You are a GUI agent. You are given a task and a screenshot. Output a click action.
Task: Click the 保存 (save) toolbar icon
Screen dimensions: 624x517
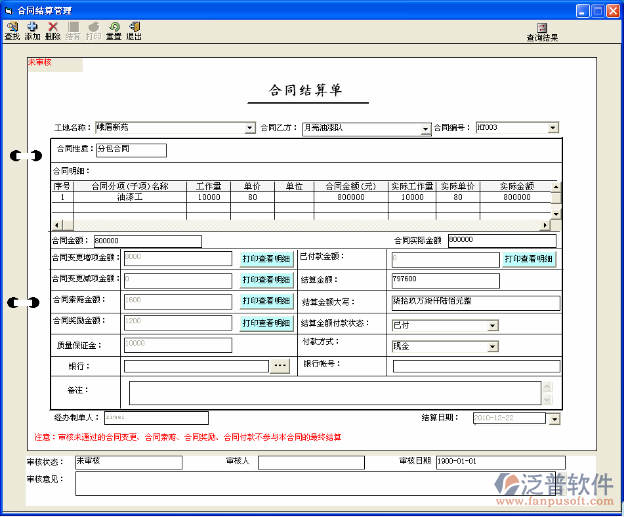click(73, 29)
